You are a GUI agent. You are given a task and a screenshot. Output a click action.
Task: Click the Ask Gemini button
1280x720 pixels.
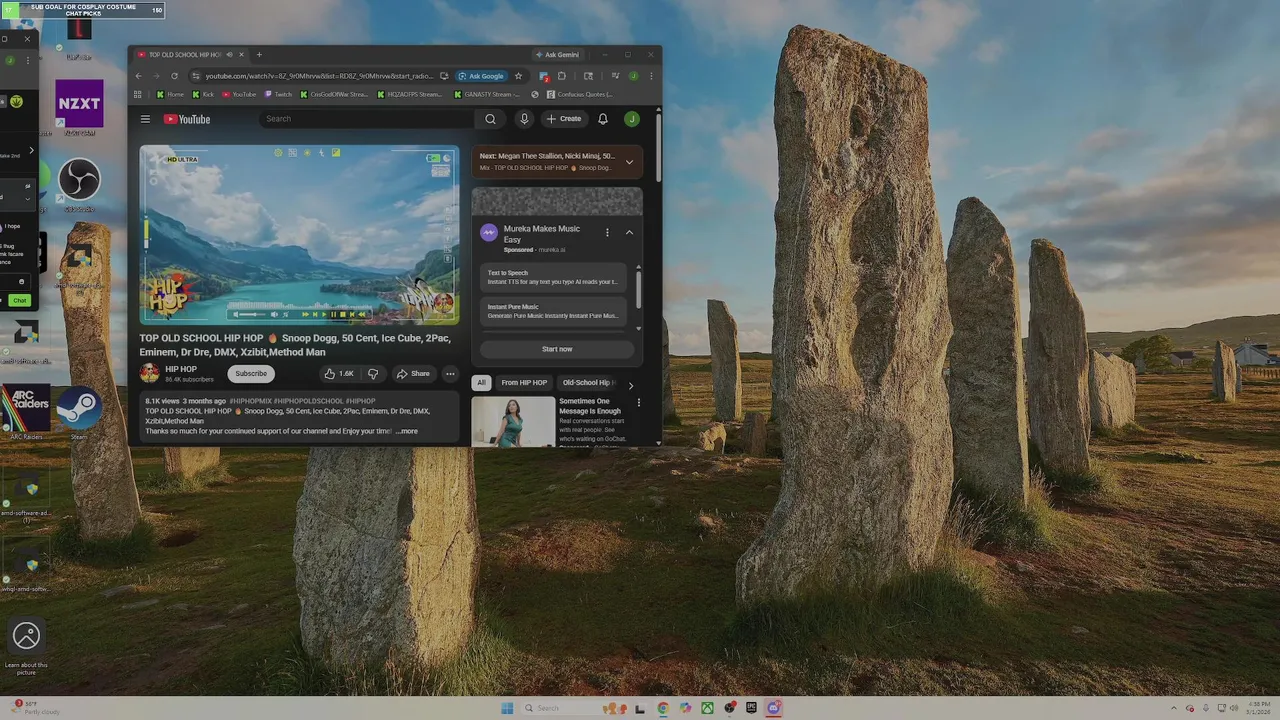pos(557,55)
